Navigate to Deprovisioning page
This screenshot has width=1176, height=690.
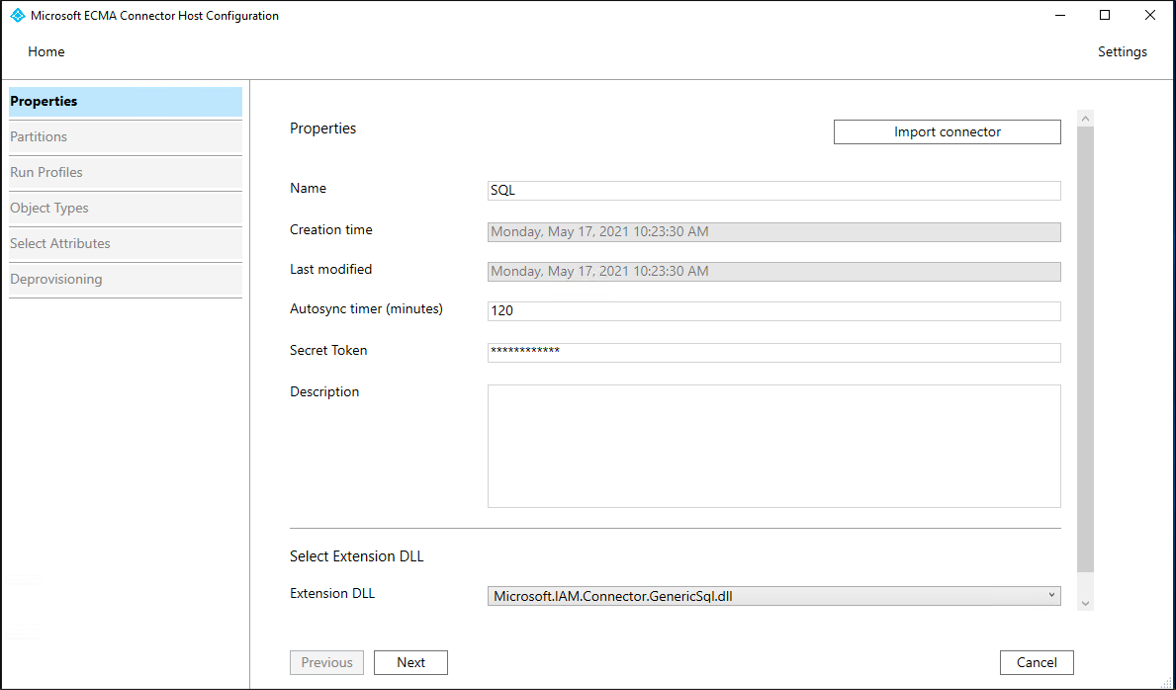pyautogui.click(x=125, y=279)
